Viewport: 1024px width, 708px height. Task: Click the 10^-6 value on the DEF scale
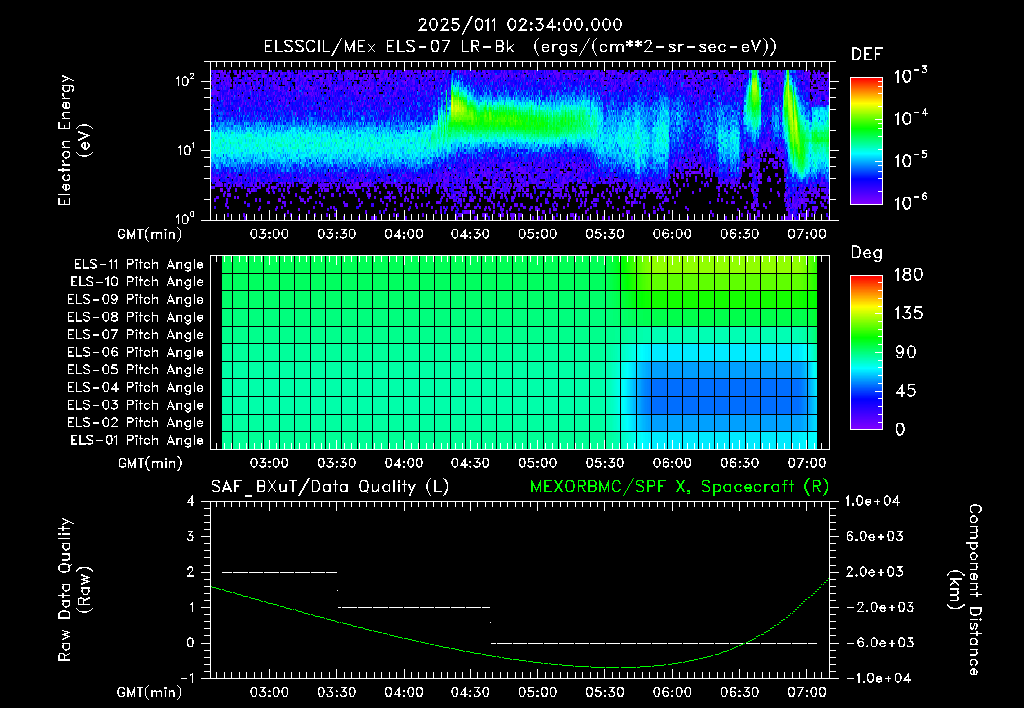(910, 202)
